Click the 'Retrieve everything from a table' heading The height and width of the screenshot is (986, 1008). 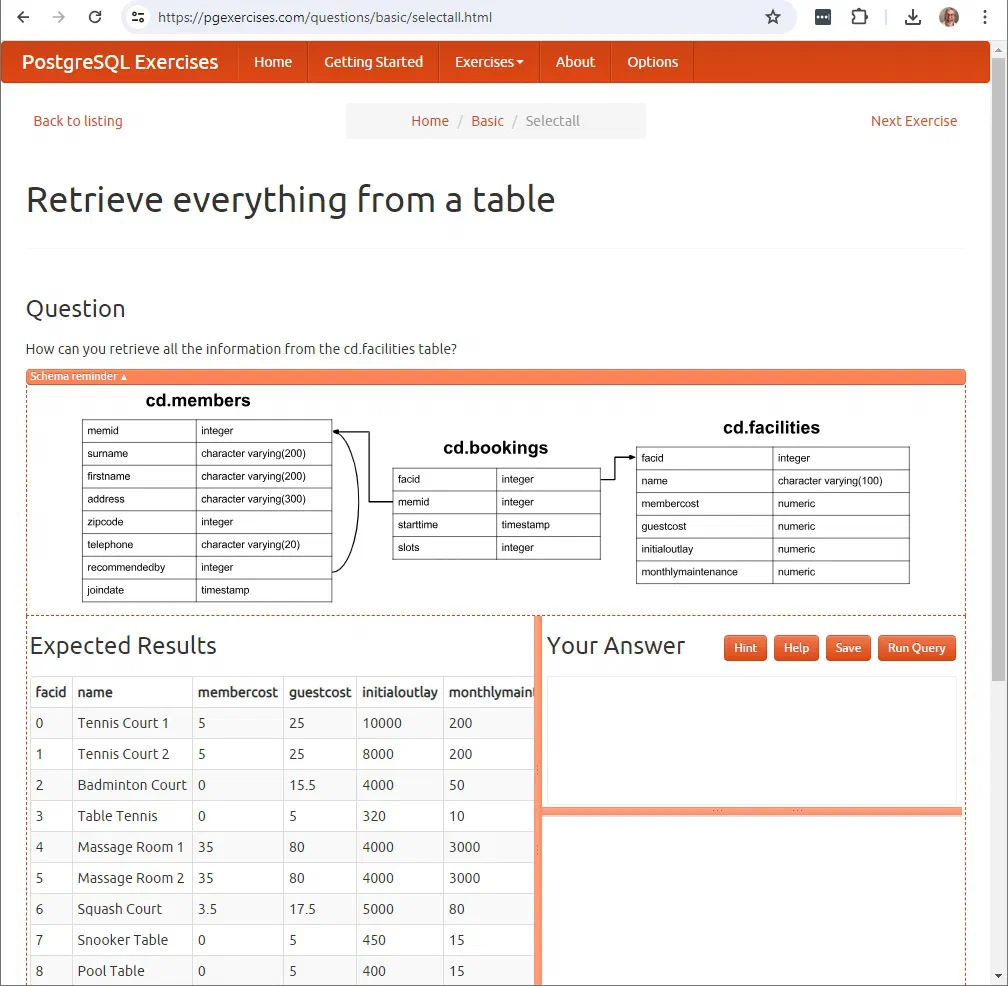tap(291, 200)
